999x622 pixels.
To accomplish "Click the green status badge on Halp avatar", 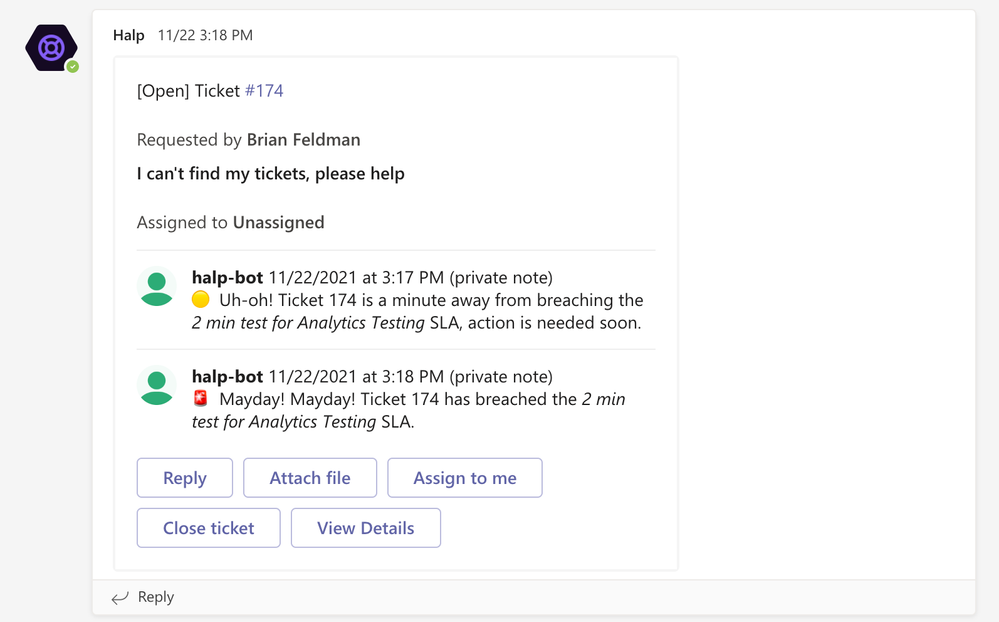I will (73, 66).
